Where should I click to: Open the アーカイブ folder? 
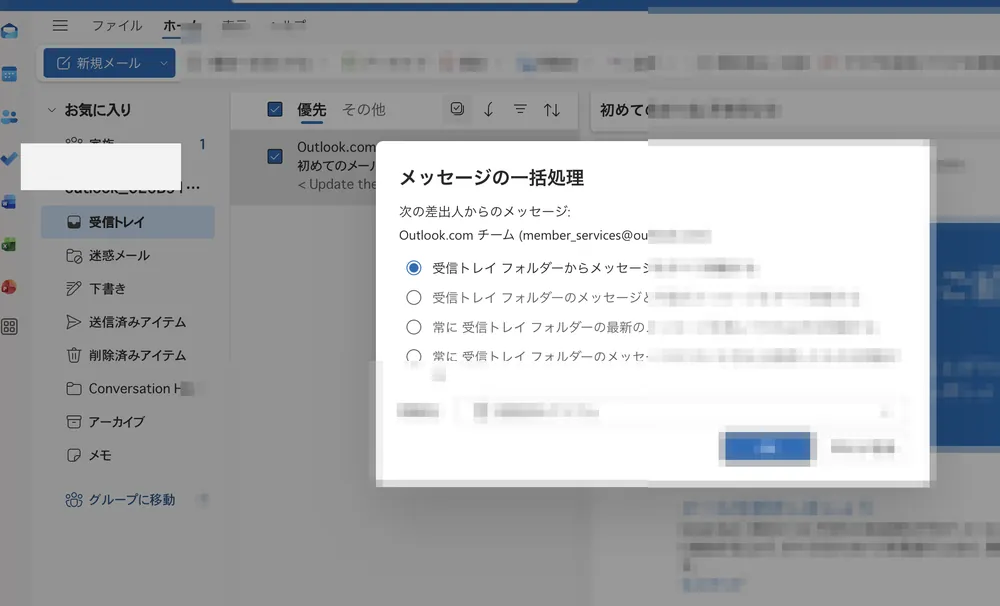coord(128,422)
